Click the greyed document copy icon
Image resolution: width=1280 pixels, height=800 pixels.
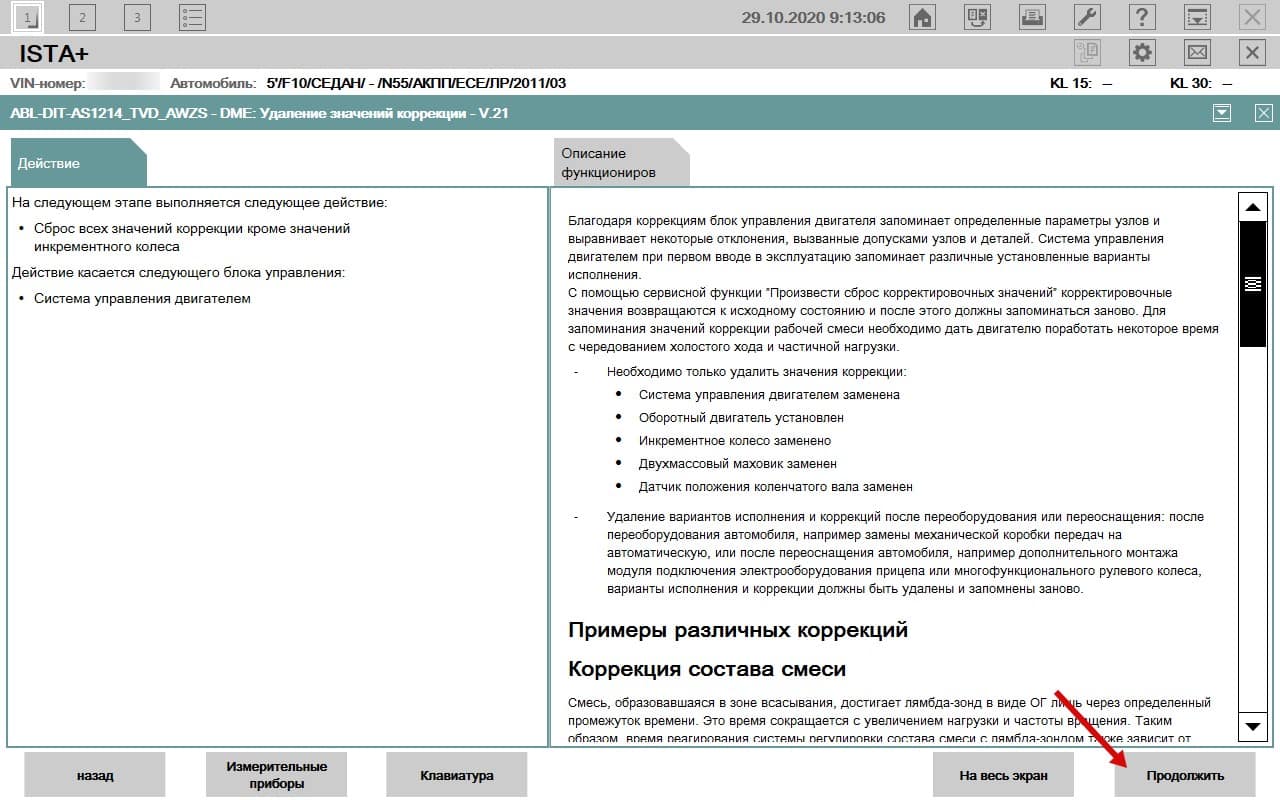point(1087,53)
